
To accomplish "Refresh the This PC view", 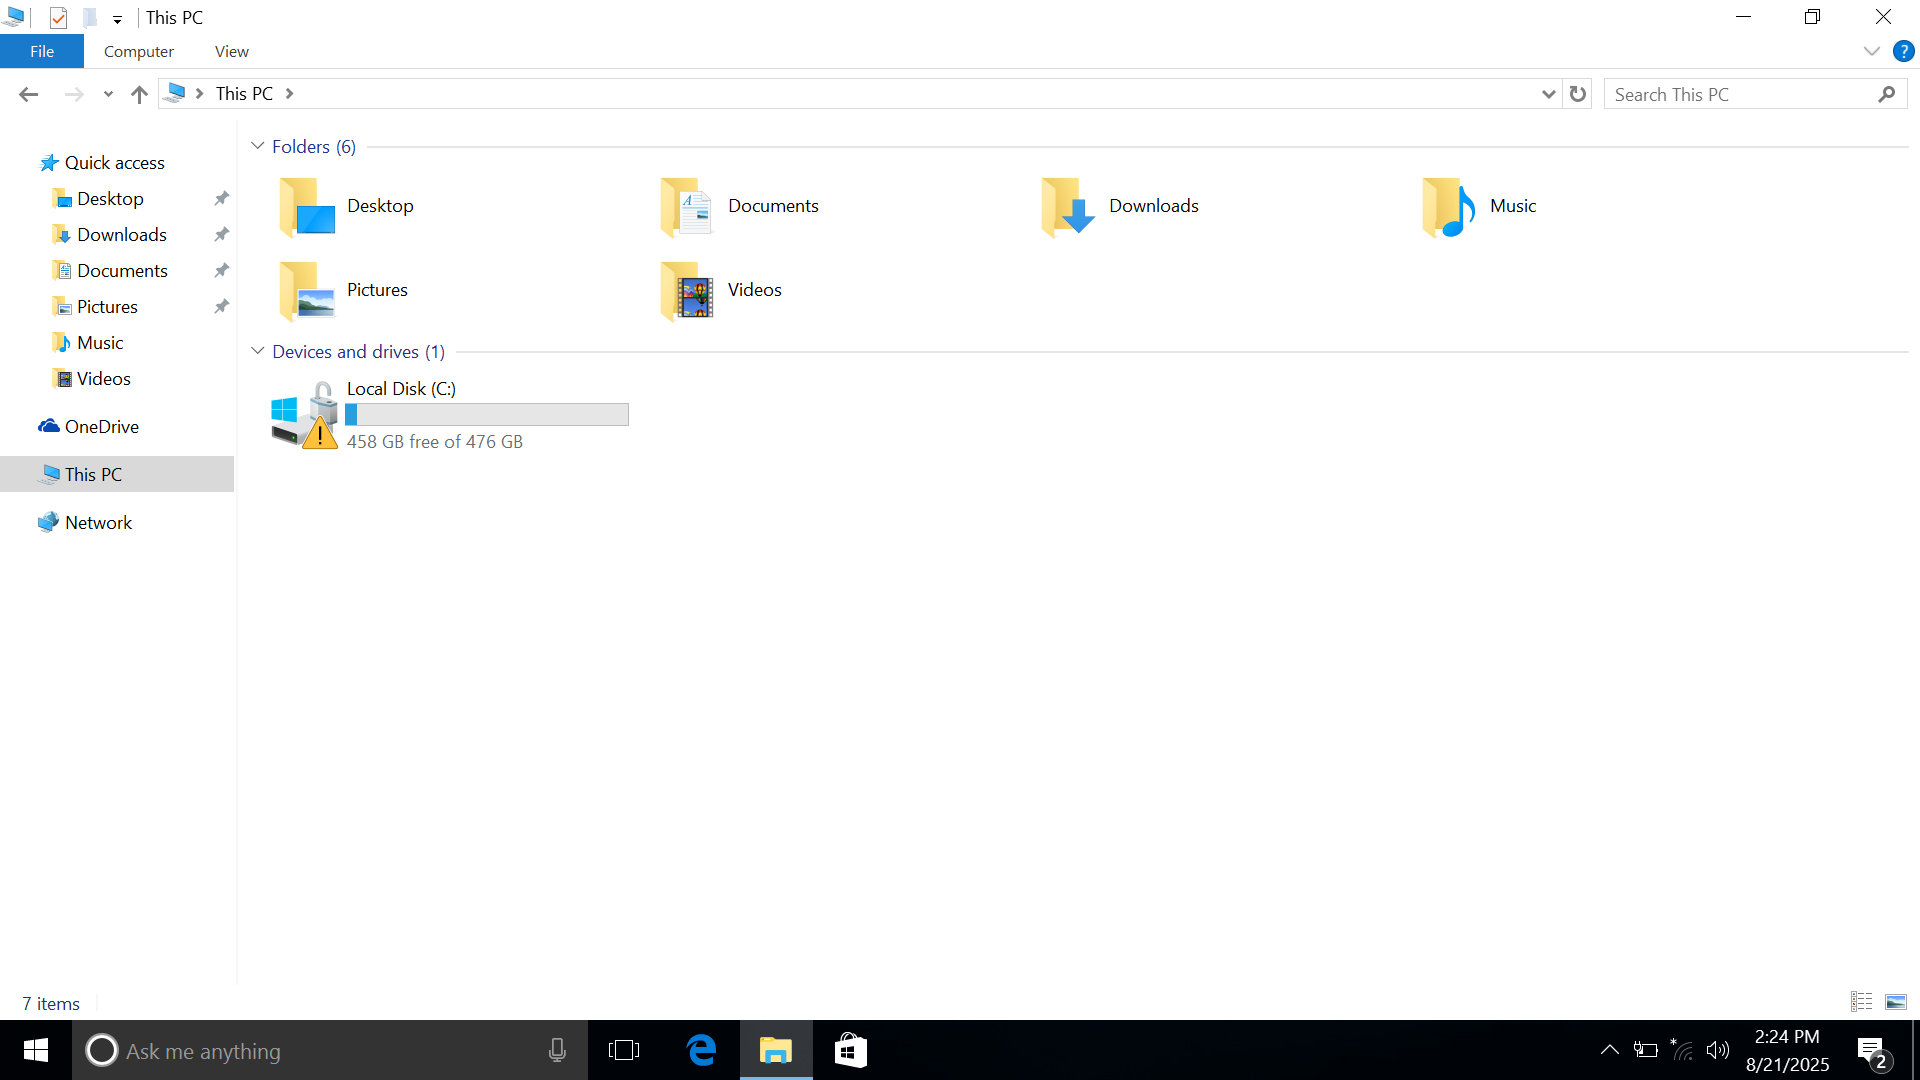I will pos(1578,94).
